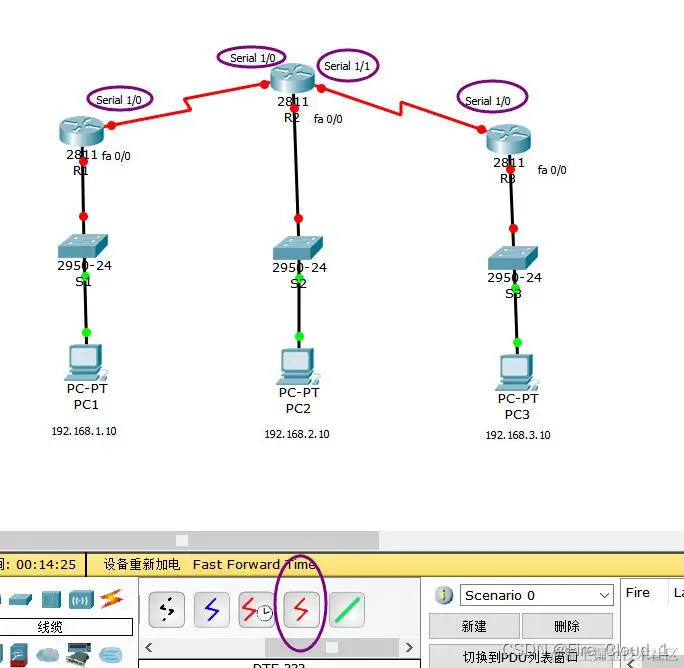Choose the Wireless Devices category icon
Image resolution: width=684 pixels, height=668 pixels.
(81, 599)
